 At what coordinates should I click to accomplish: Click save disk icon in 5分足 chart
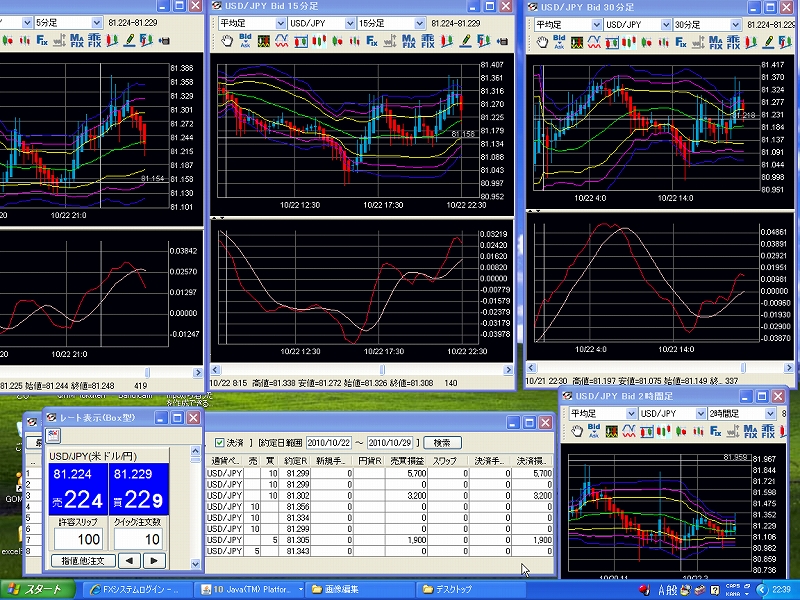point(164,40)
